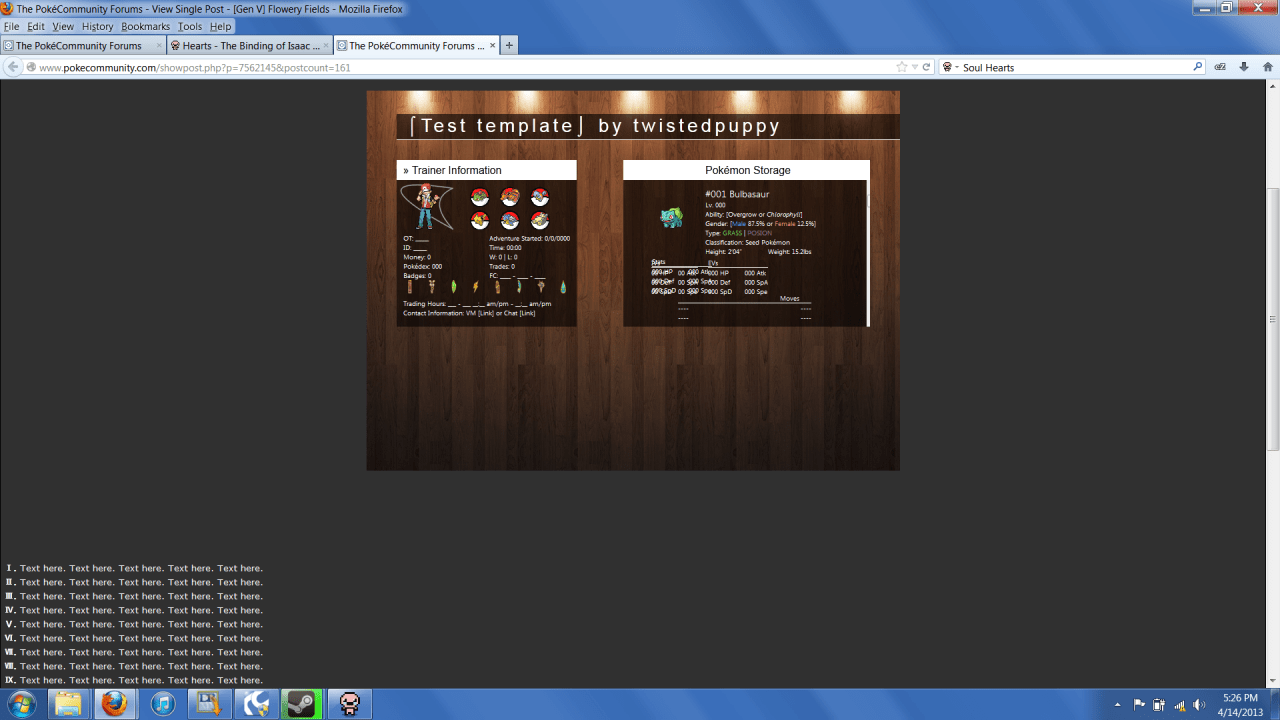Reload the page with the refresh icon
This screenshot has width=1280, height=720.
(x=927, y=67)
